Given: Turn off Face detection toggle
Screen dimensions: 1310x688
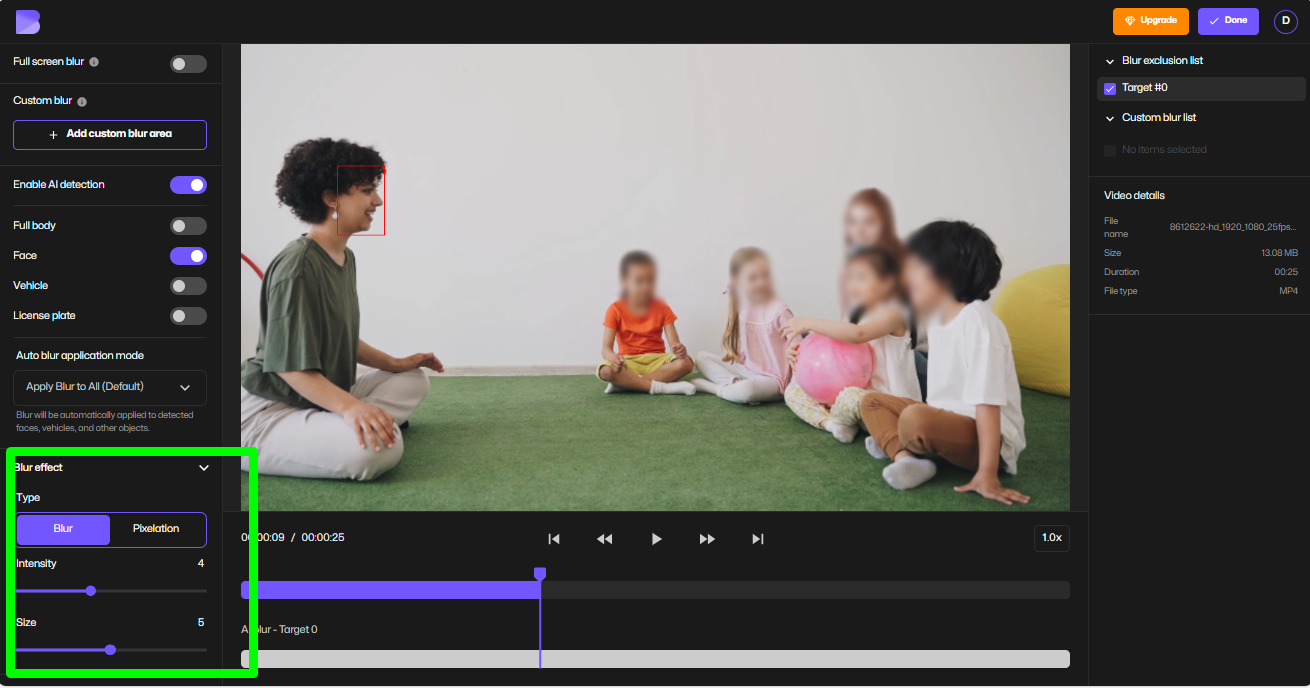Looking at the screenshot, I should click(188, 256).
